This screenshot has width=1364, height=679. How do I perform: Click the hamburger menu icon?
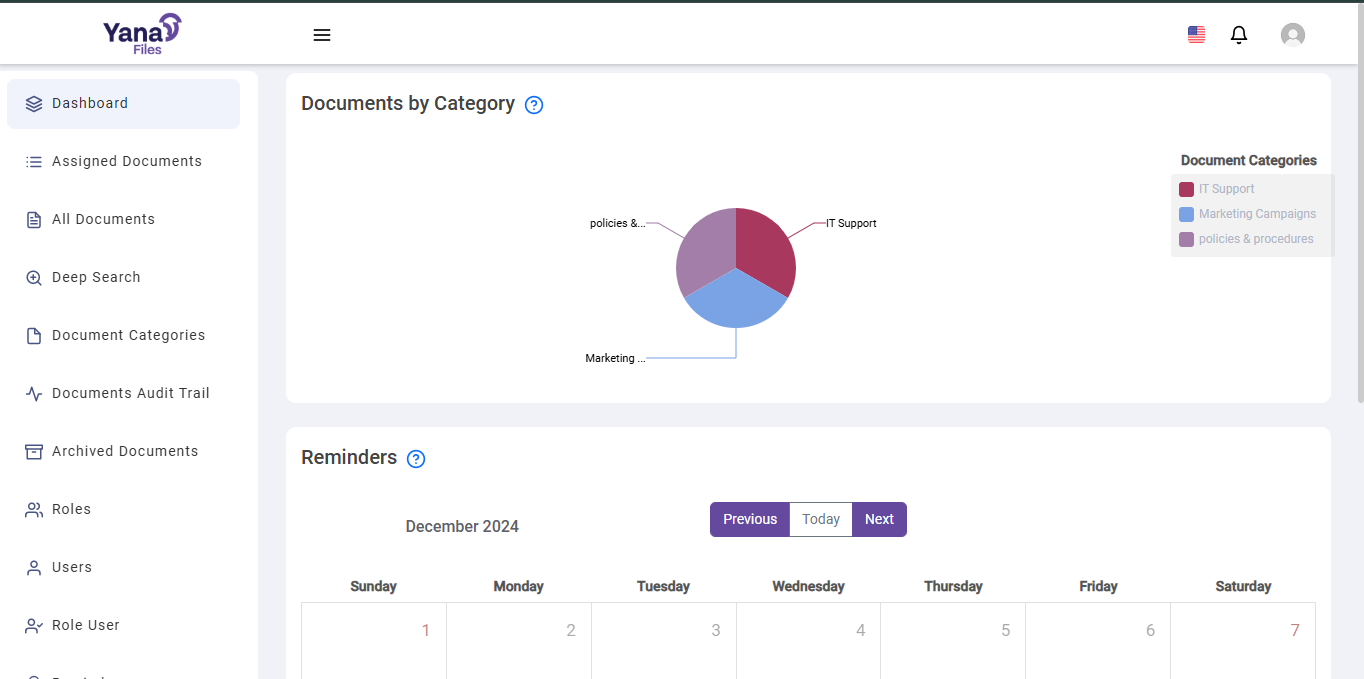click(x=321, y=35)
